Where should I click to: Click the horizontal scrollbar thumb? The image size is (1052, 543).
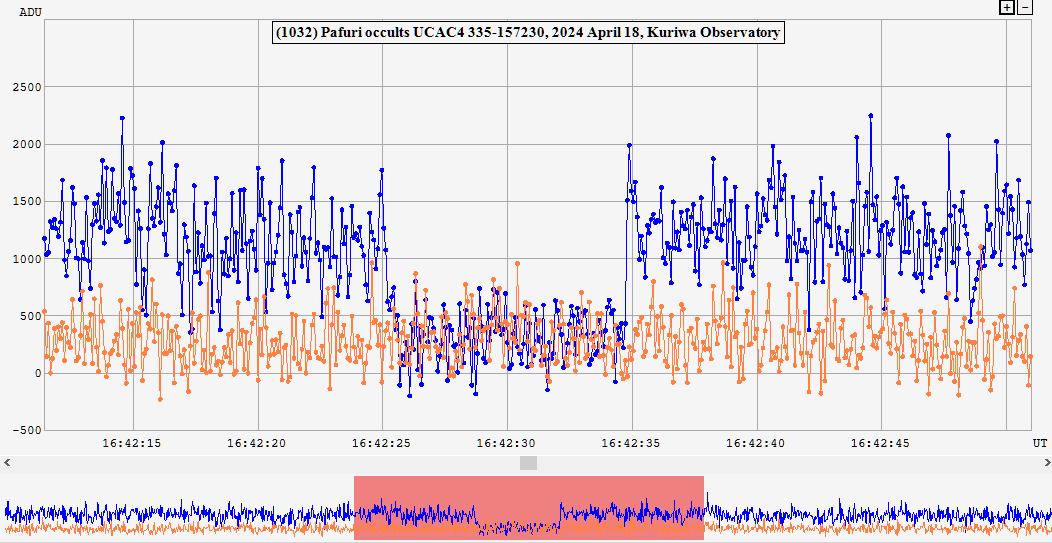click(529, 463)
